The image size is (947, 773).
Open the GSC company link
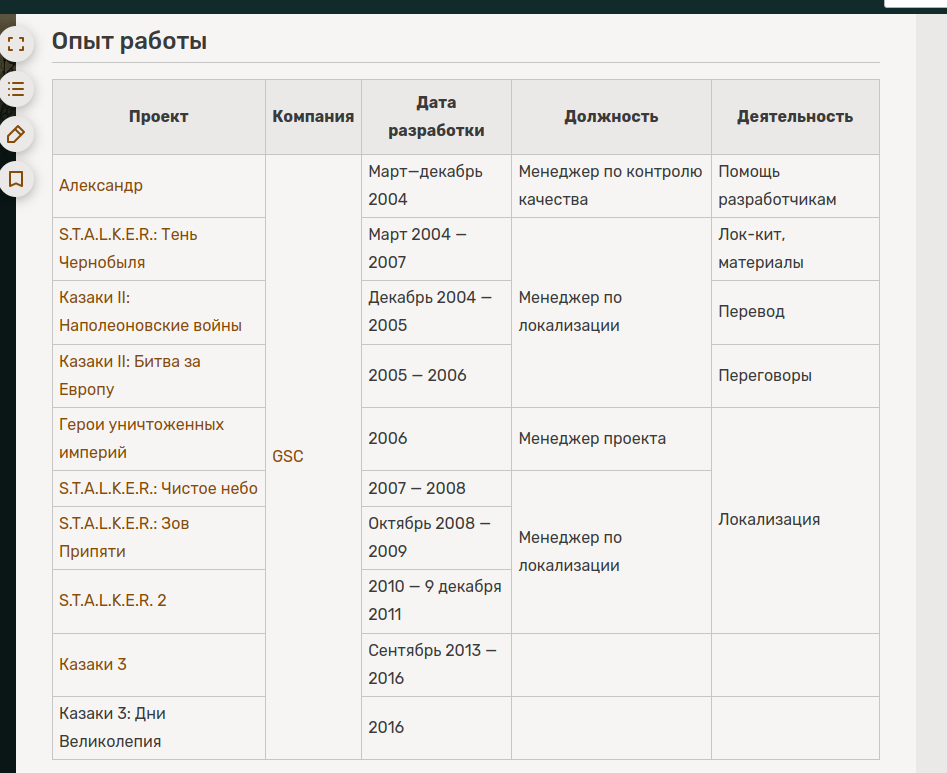click(x=287, y=456)
